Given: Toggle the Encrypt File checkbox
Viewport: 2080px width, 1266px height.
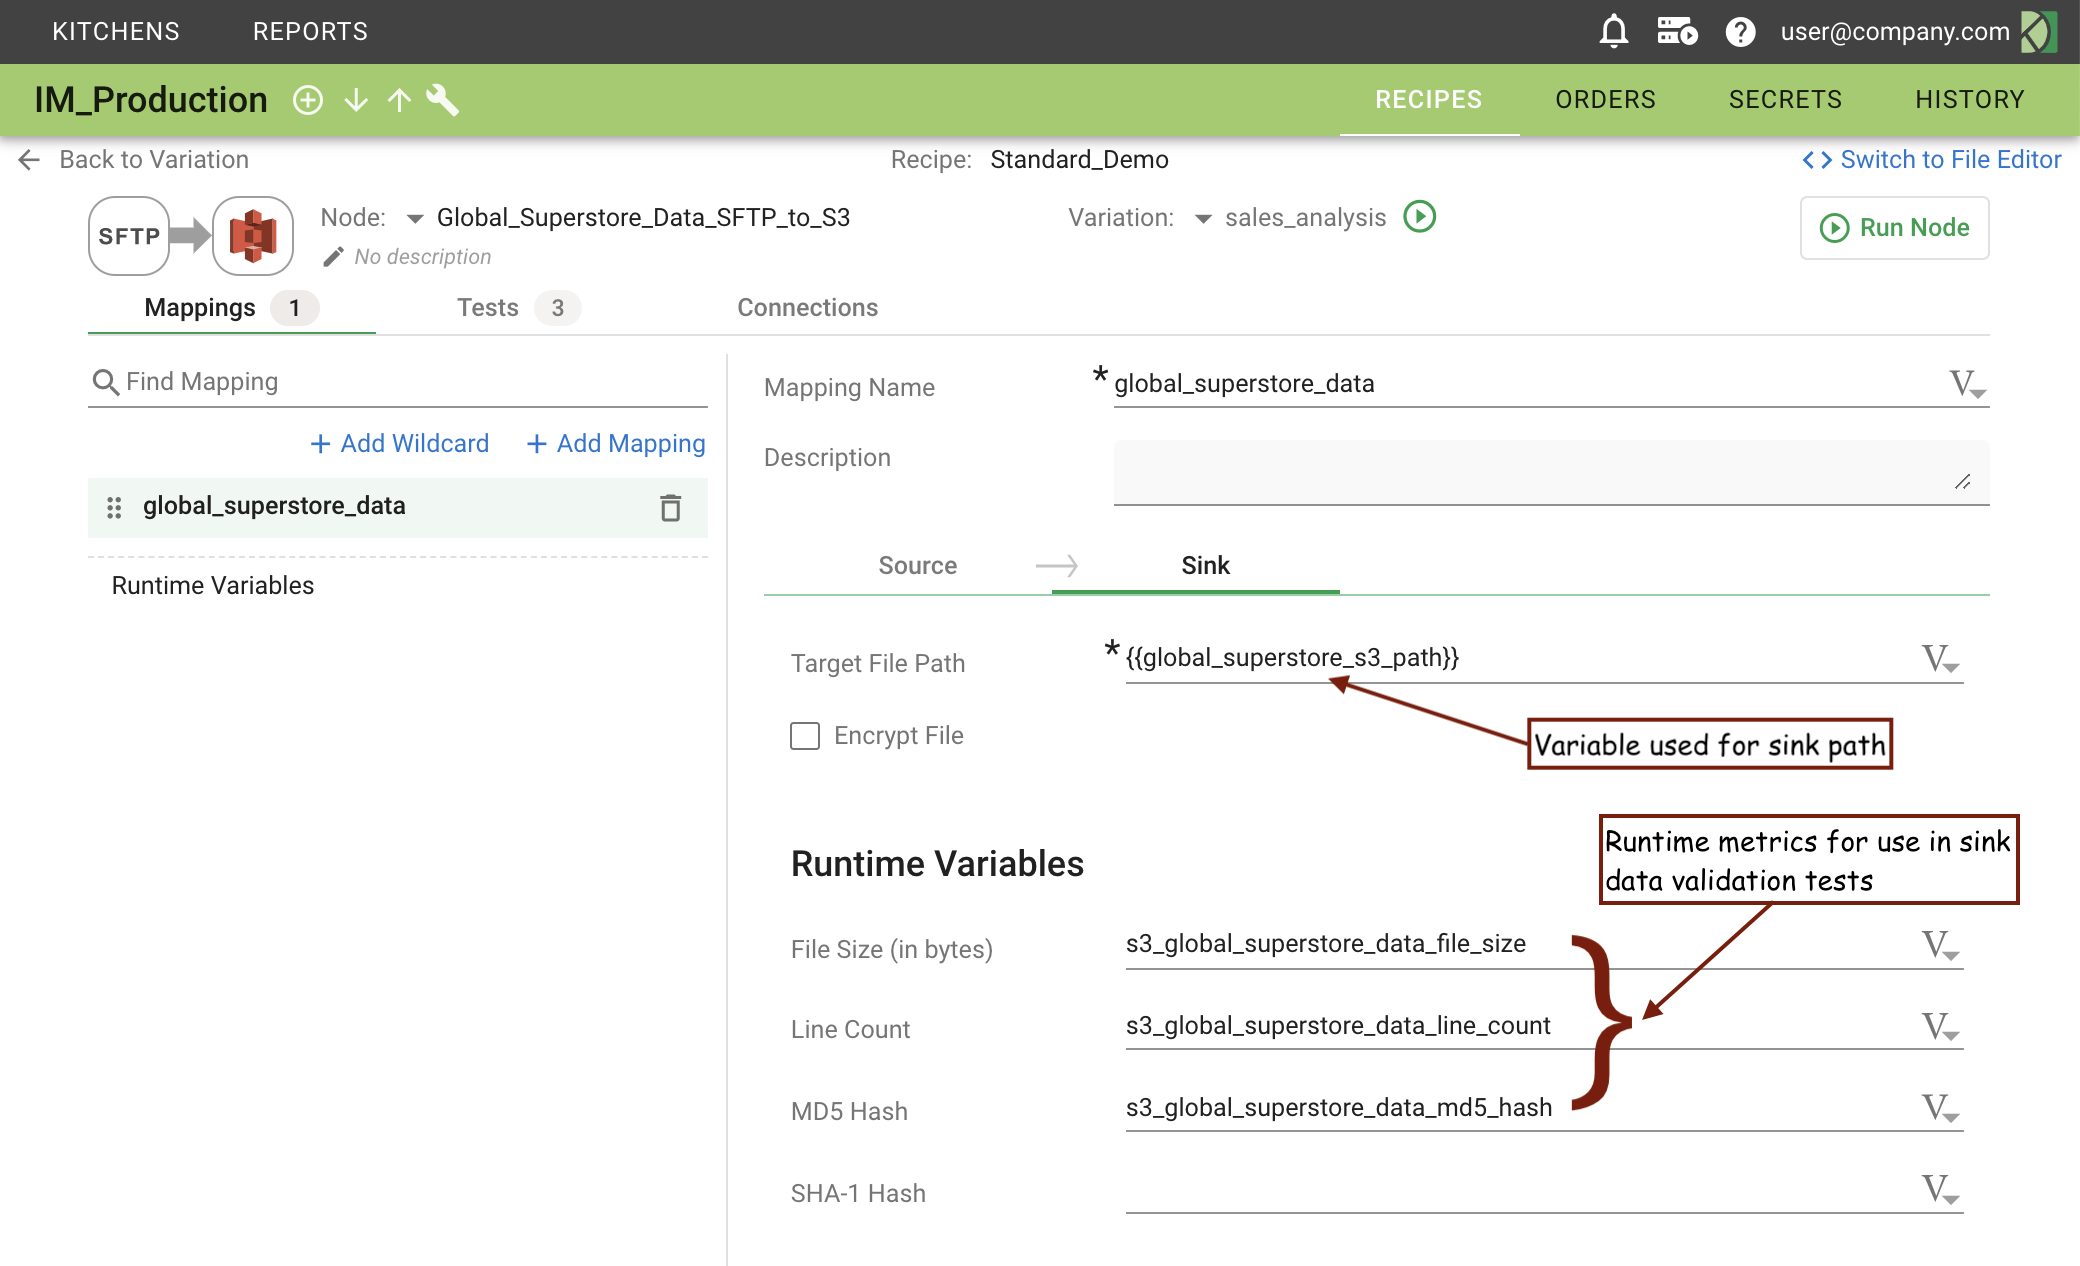Looking at the screenshot, I should coord(805,736).
